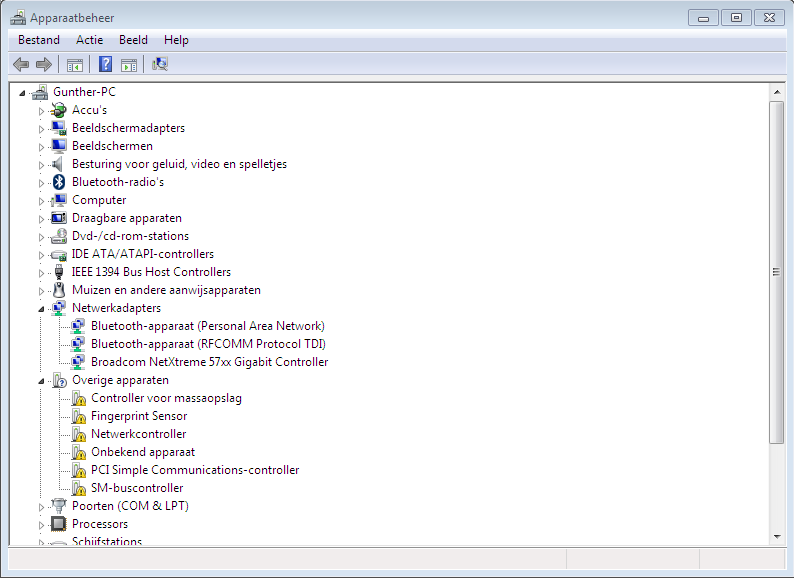Maximize the Apparaatbeheer window
The height and width of the screenshot is (578, 794).
point(736,18)
